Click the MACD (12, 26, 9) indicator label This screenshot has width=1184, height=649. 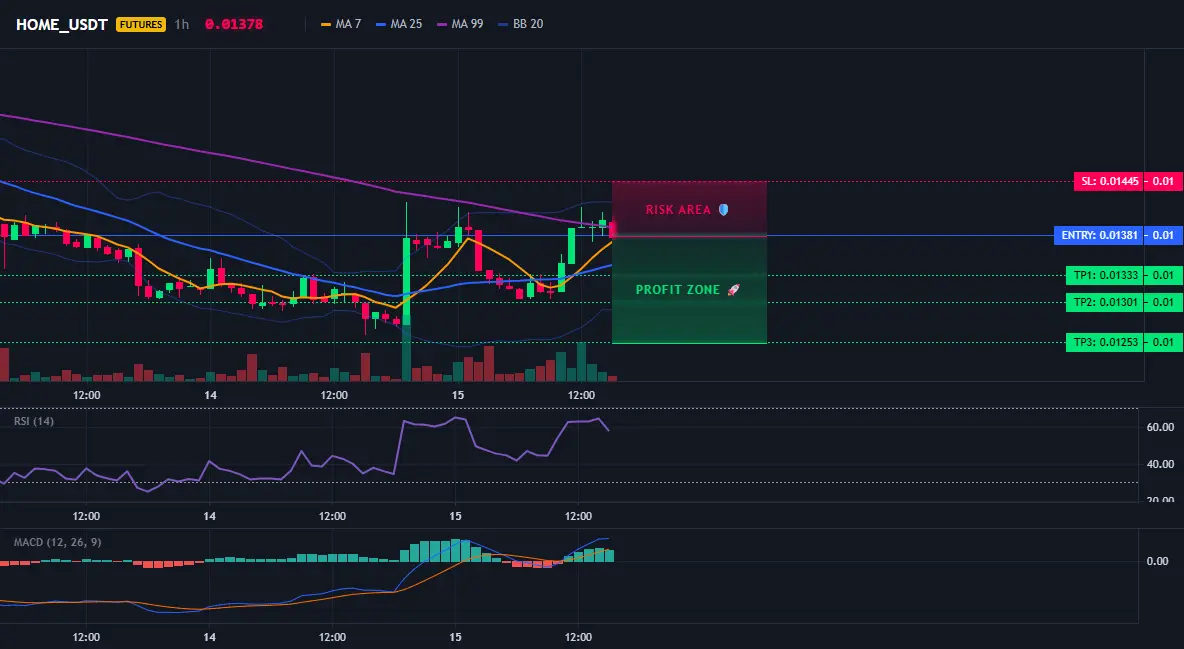pos(57,542)
